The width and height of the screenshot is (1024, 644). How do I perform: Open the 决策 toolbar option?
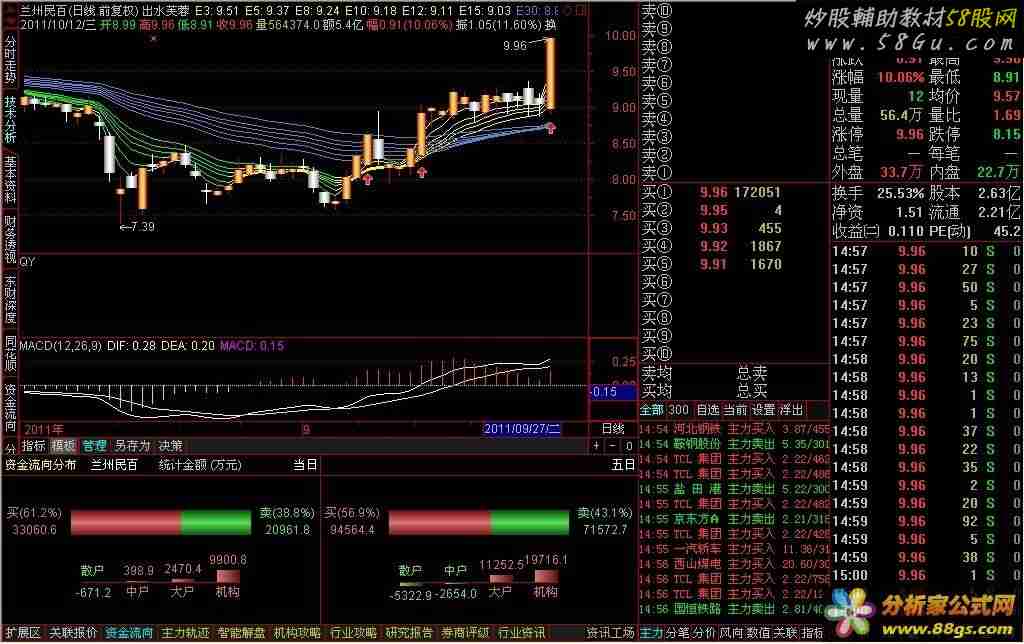click(170, 446)
